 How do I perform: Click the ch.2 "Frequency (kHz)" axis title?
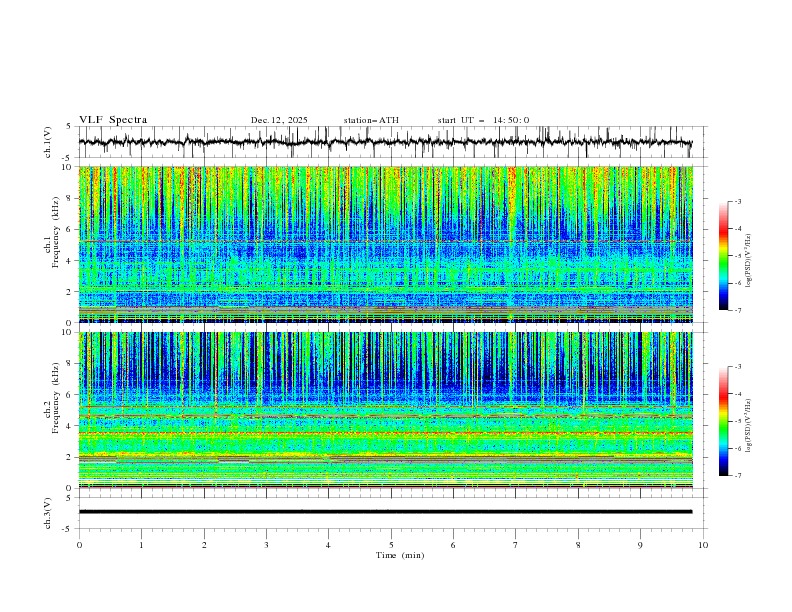pyautogui.click(x=55, y=397)
